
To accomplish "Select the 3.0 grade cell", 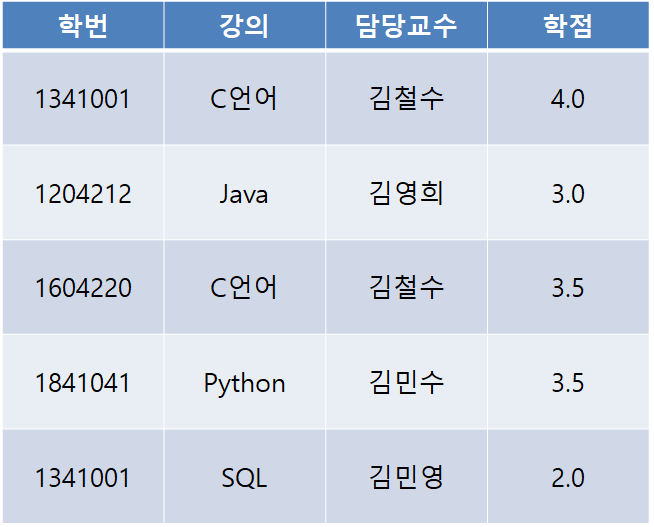I will [568, 193].
